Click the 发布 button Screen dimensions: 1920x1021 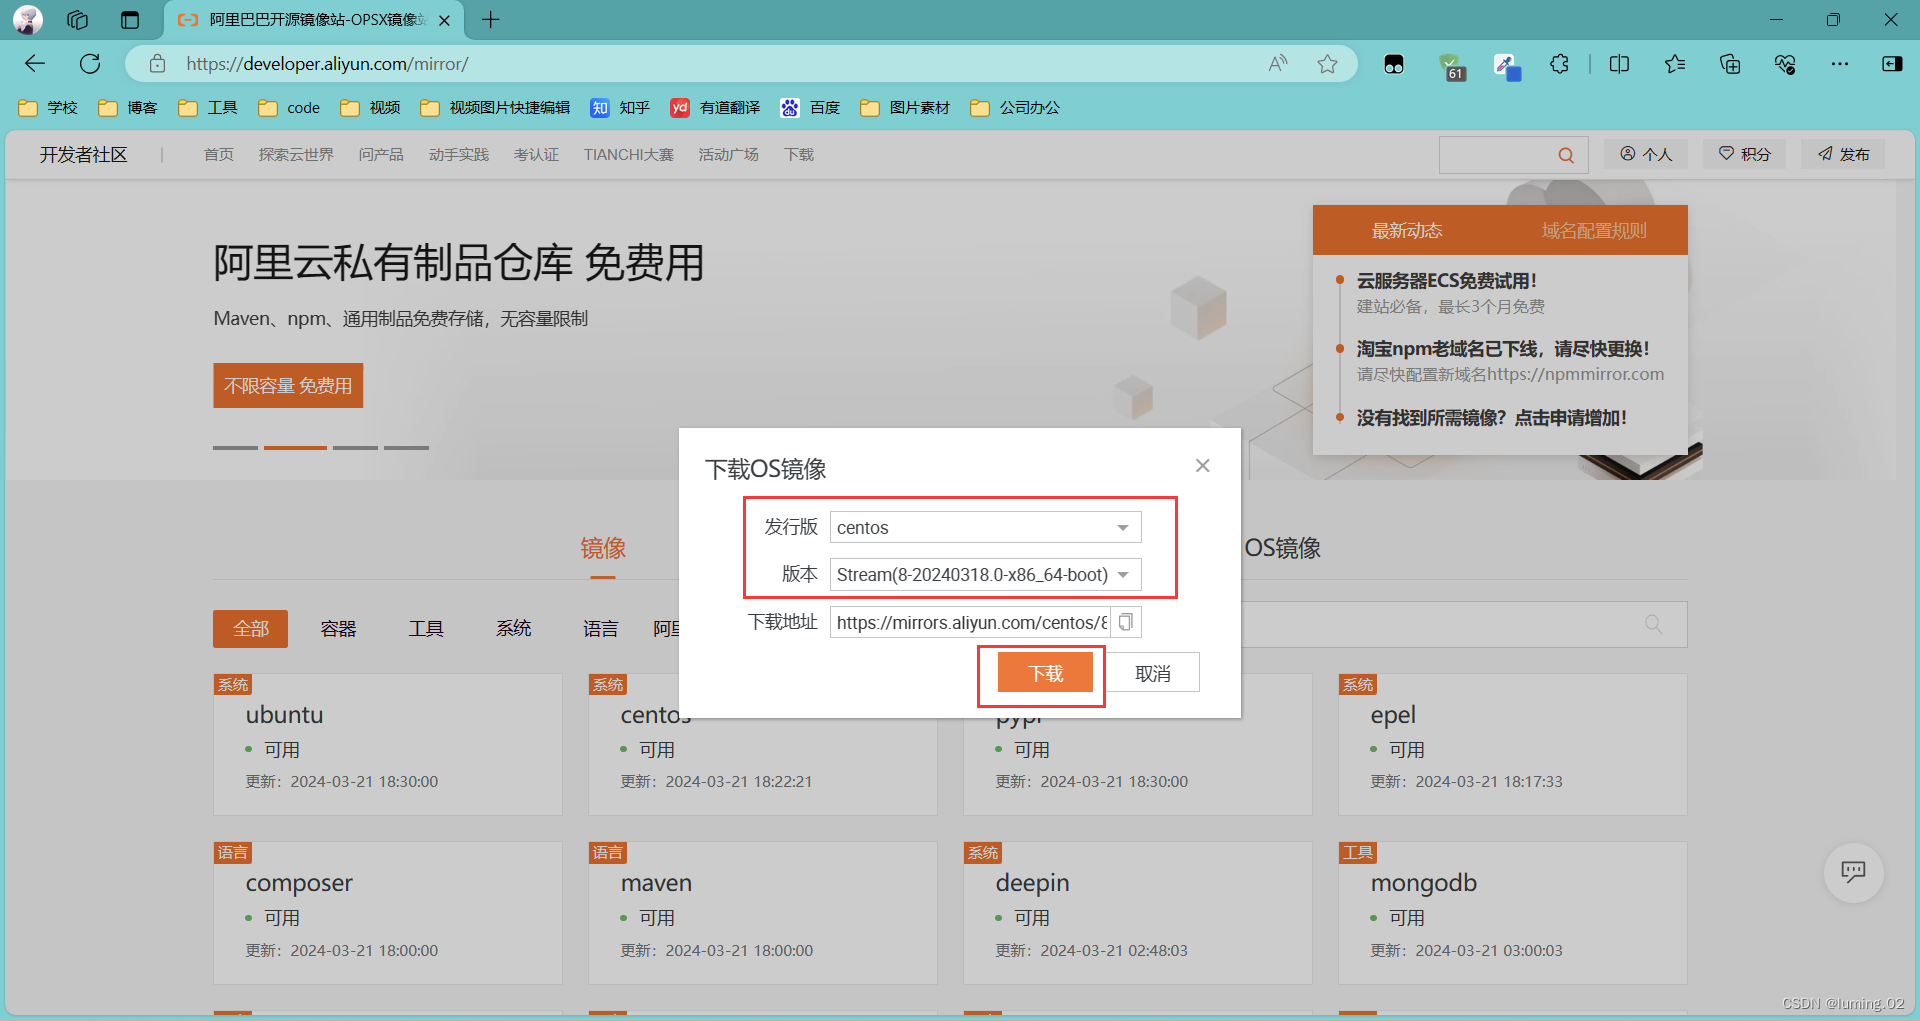(x=1843, y=154)
